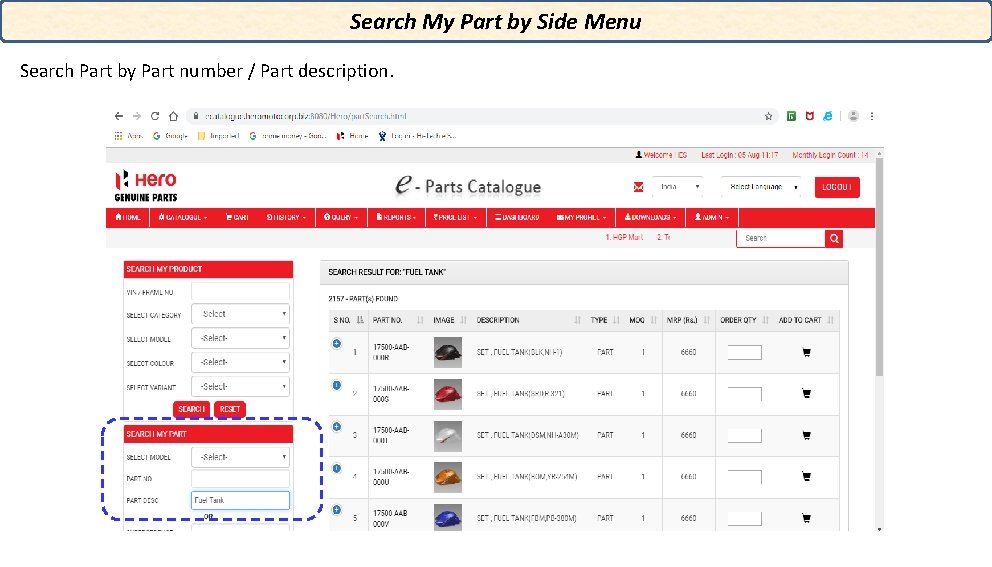This screenshot has height=567, width=992.
Task: Open the red fuel tank thumbnail
Action: click(448, 394)
